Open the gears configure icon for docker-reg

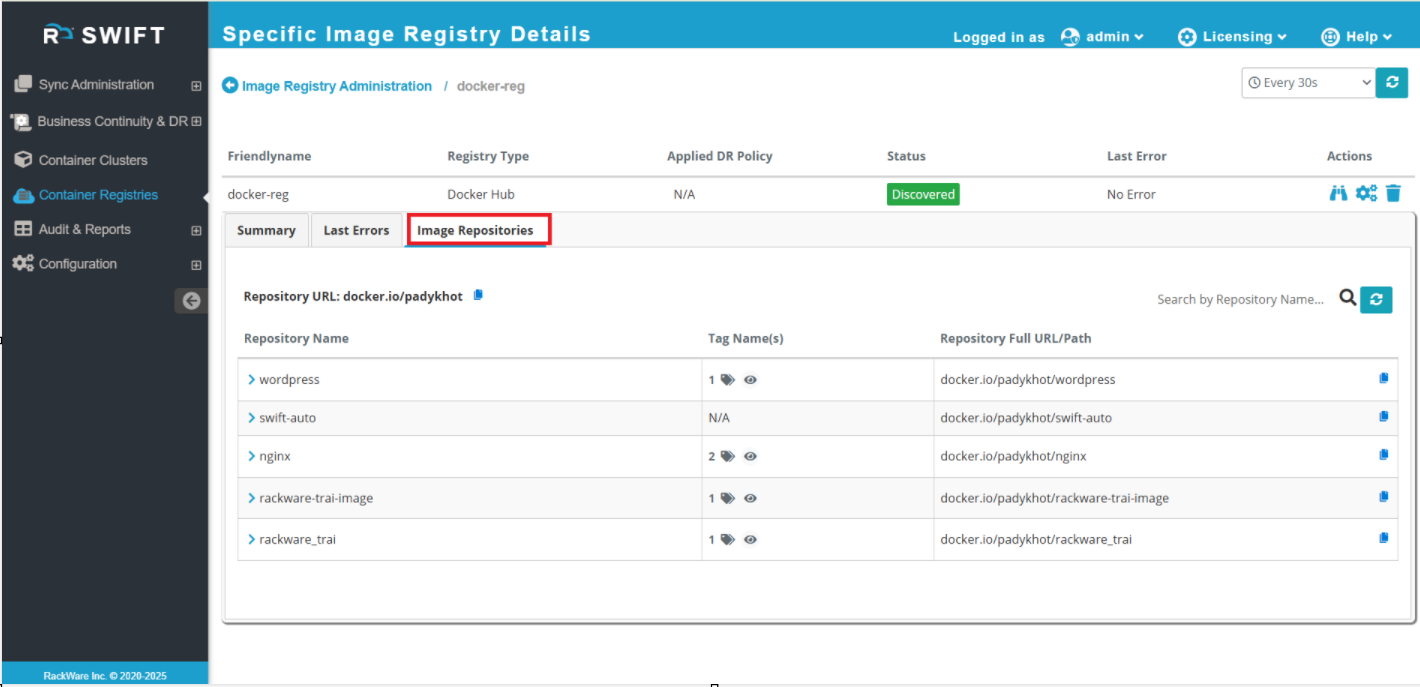click(1366, 194)
